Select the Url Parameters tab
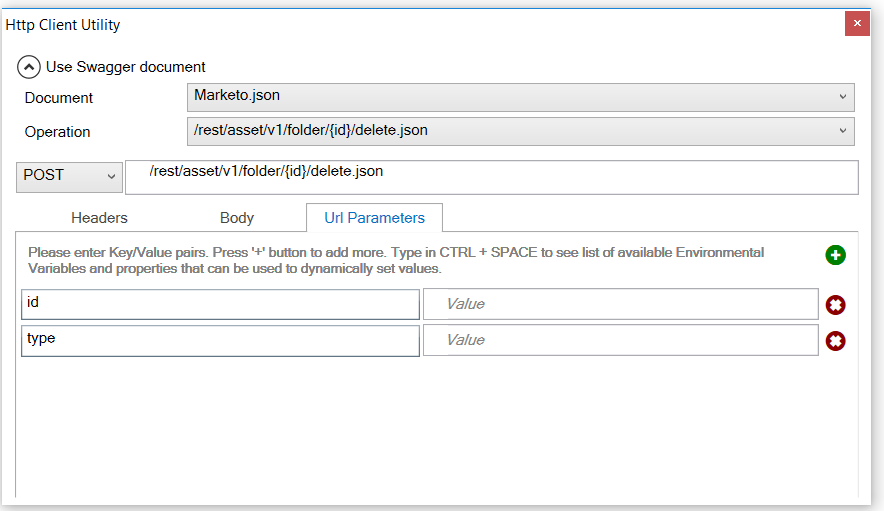The height and width of the screenshot is (511, 884). tap(374, 217)
